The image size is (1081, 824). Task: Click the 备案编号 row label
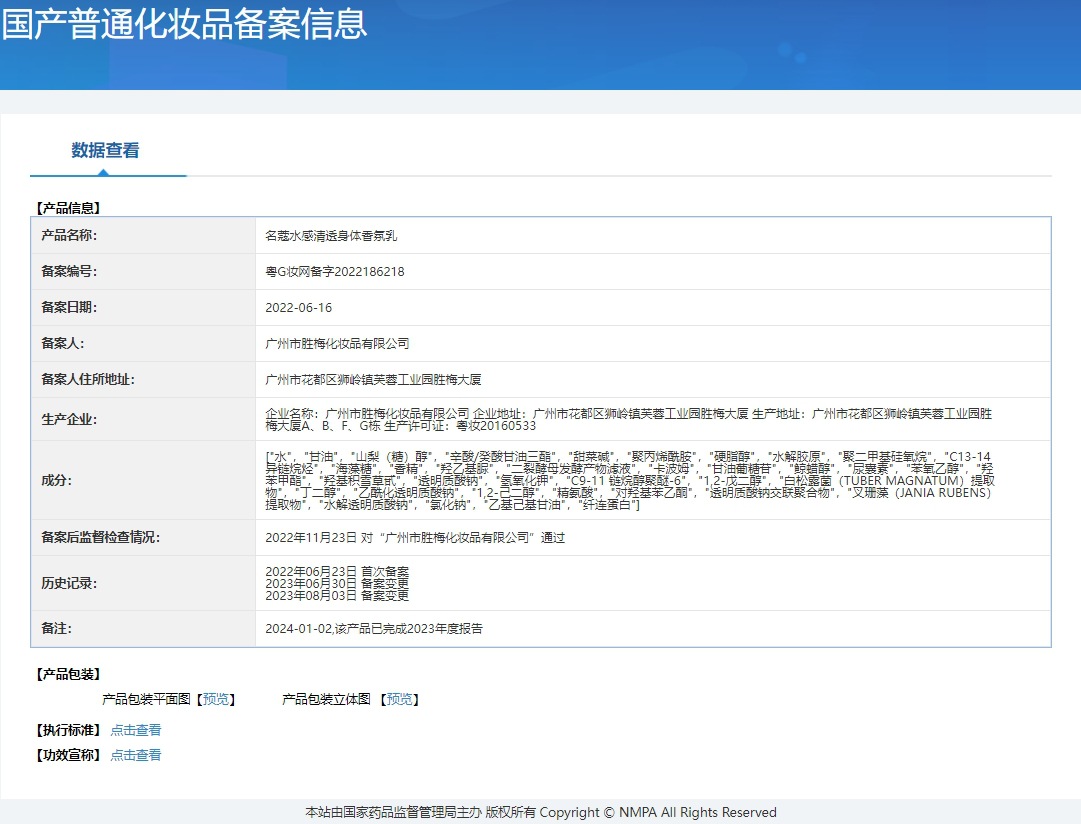click(x=69, y=271)
